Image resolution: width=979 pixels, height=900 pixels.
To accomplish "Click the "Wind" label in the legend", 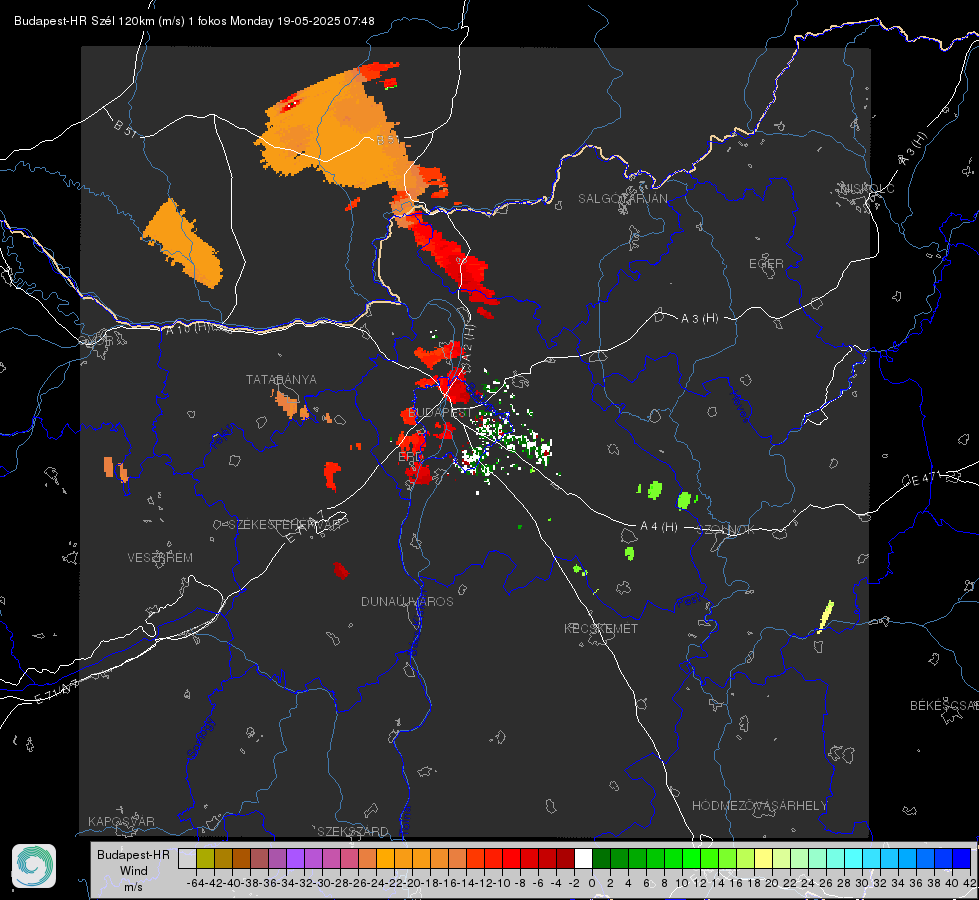I will 134,871.
